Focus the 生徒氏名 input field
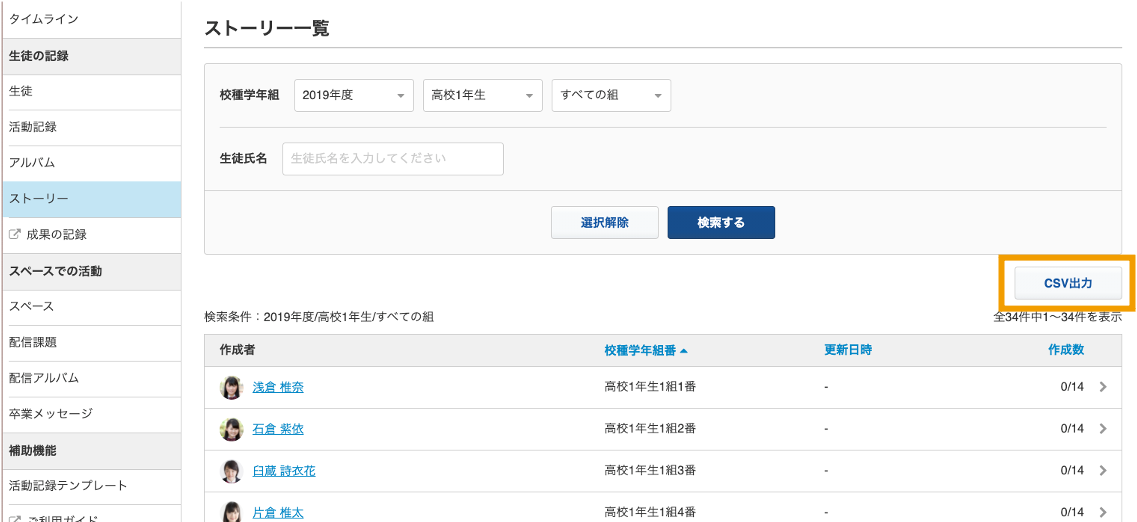 393,159
